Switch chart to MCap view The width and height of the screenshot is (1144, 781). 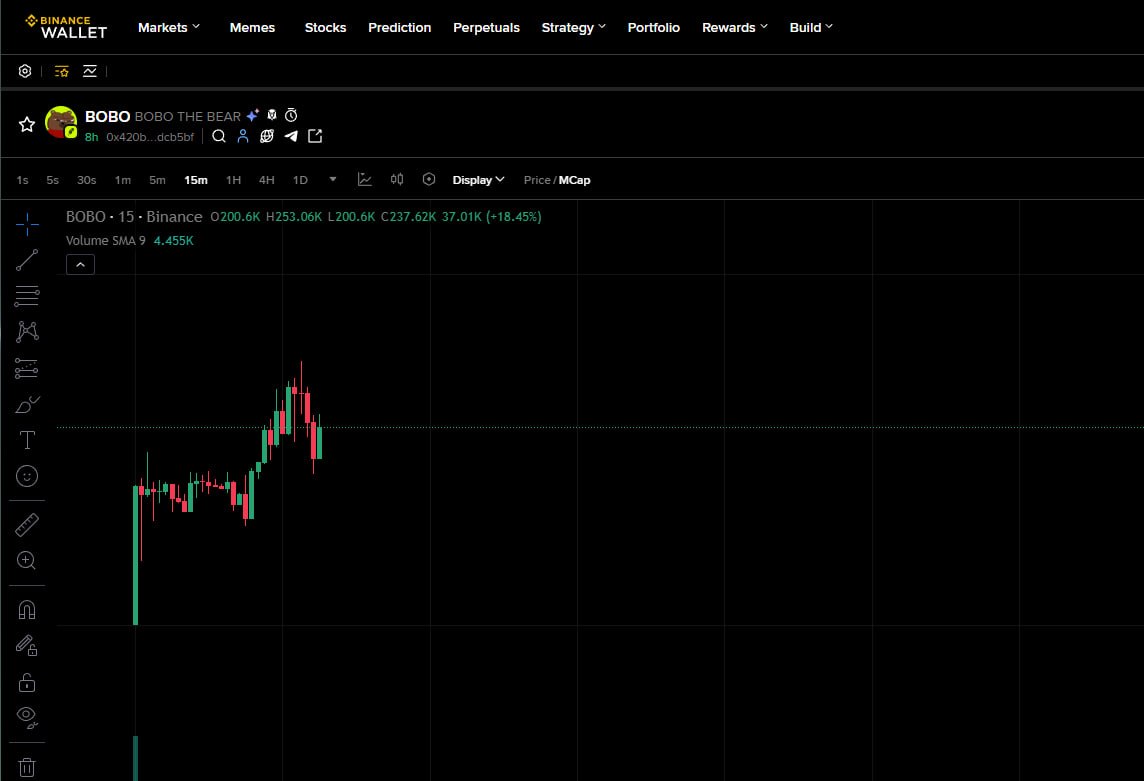[575, 180]
